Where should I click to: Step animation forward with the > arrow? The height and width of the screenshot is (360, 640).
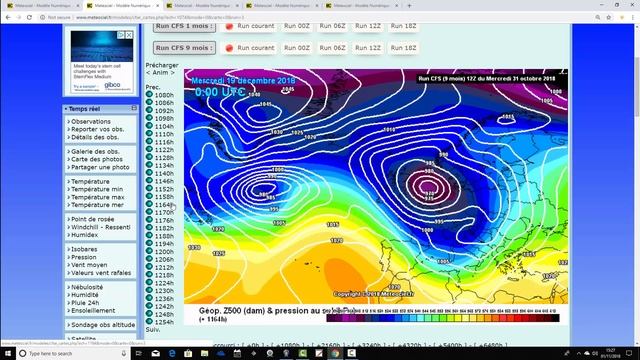pos(172,73)
